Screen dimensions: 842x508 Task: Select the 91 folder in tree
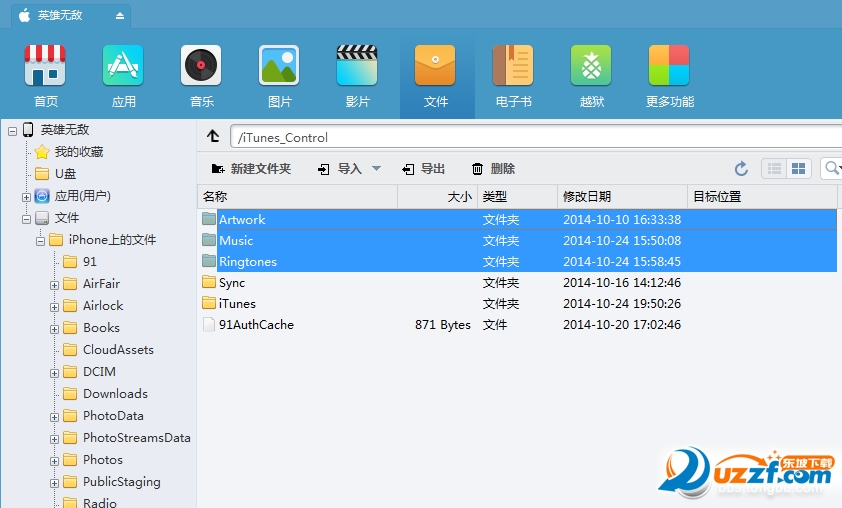pos(90,262)
